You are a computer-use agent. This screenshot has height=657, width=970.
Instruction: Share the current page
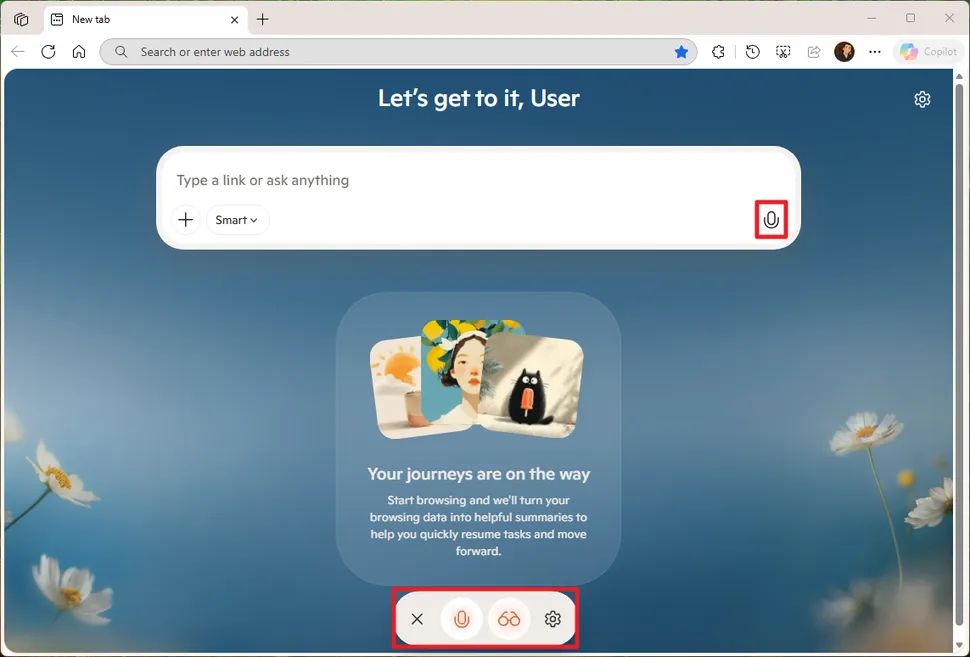click(813, 51)
